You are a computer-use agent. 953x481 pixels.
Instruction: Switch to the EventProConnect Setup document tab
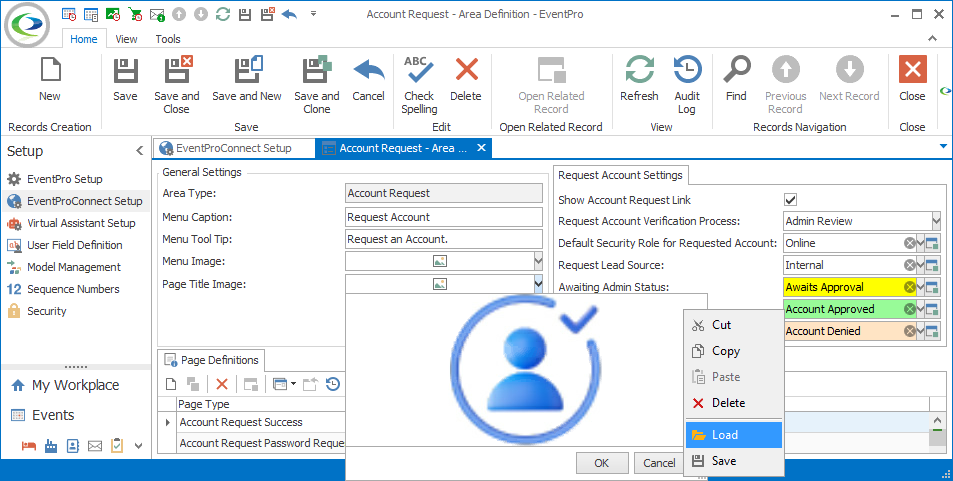click(233, 148)
